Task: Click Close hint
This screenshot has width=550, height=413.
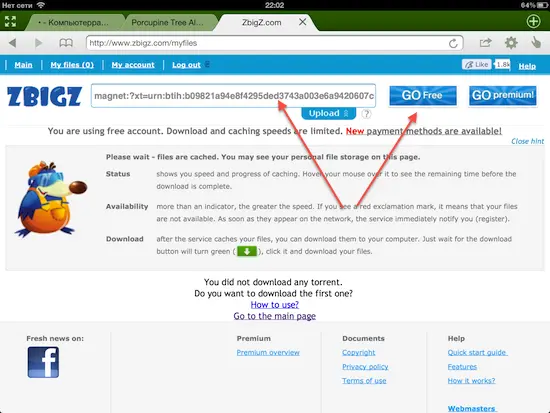Action: point(527,141)
